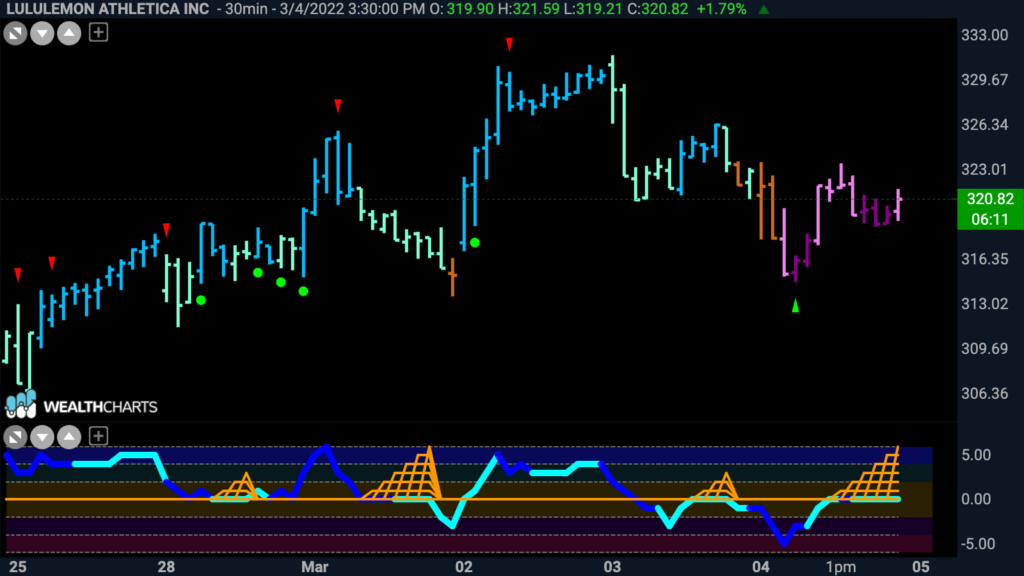Click the 323.01 price axis label
Image resolution: width=1024 pixels, height=576 pixels.
(x=984, y=170)
